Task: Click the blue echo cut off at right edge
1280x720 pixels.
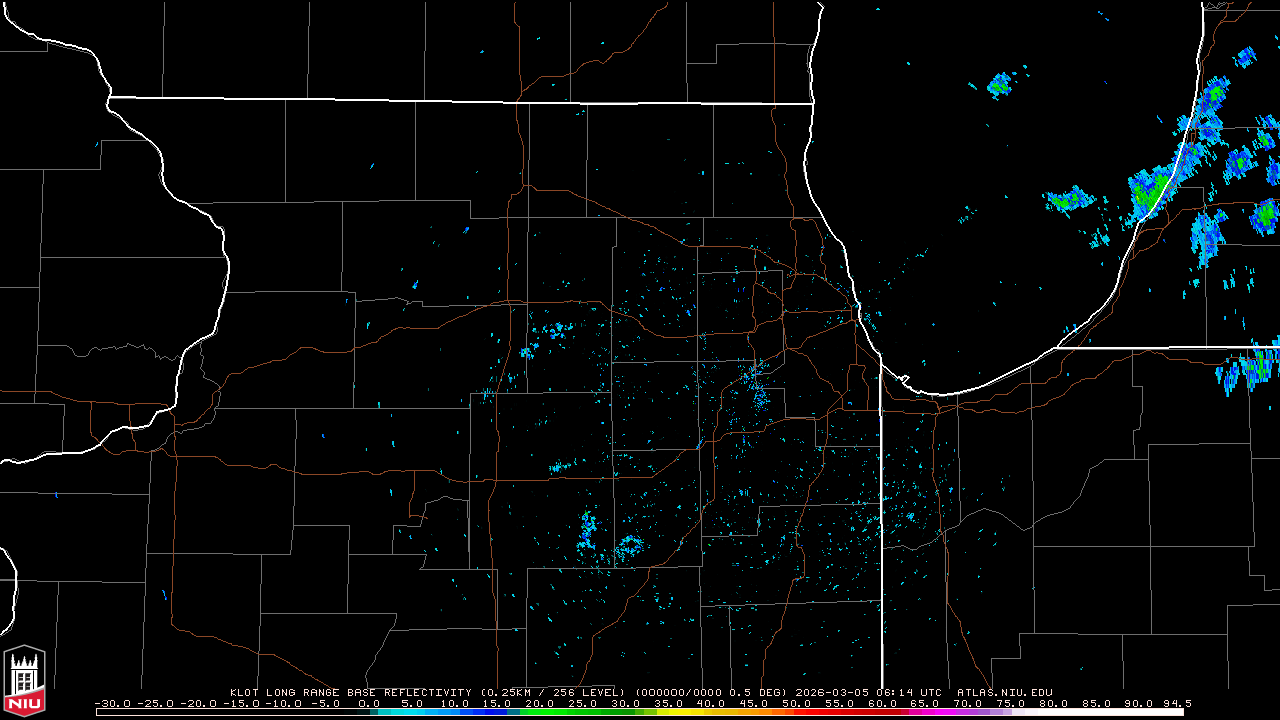Action: click(1250, 368)
